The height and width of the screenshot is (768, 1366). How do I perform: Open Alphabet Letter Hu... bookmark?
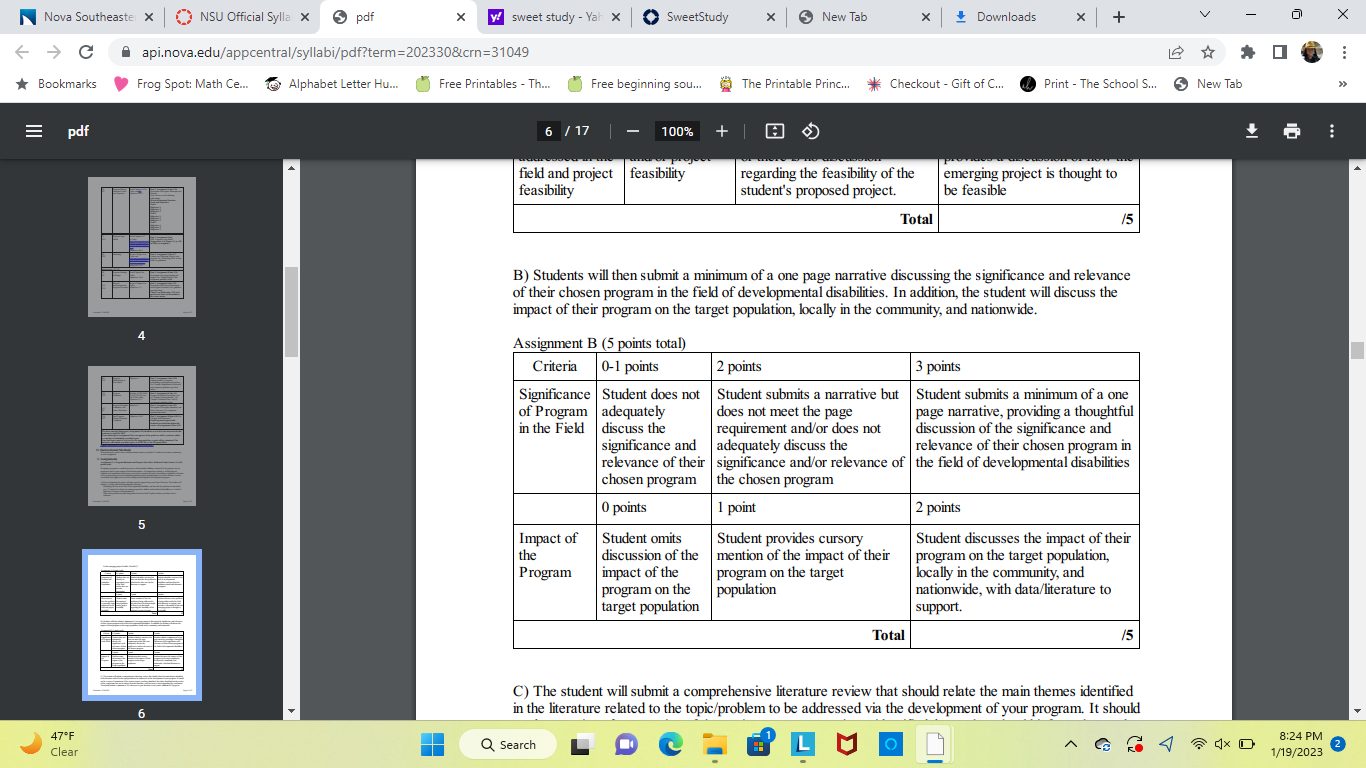tap(332, 84)
